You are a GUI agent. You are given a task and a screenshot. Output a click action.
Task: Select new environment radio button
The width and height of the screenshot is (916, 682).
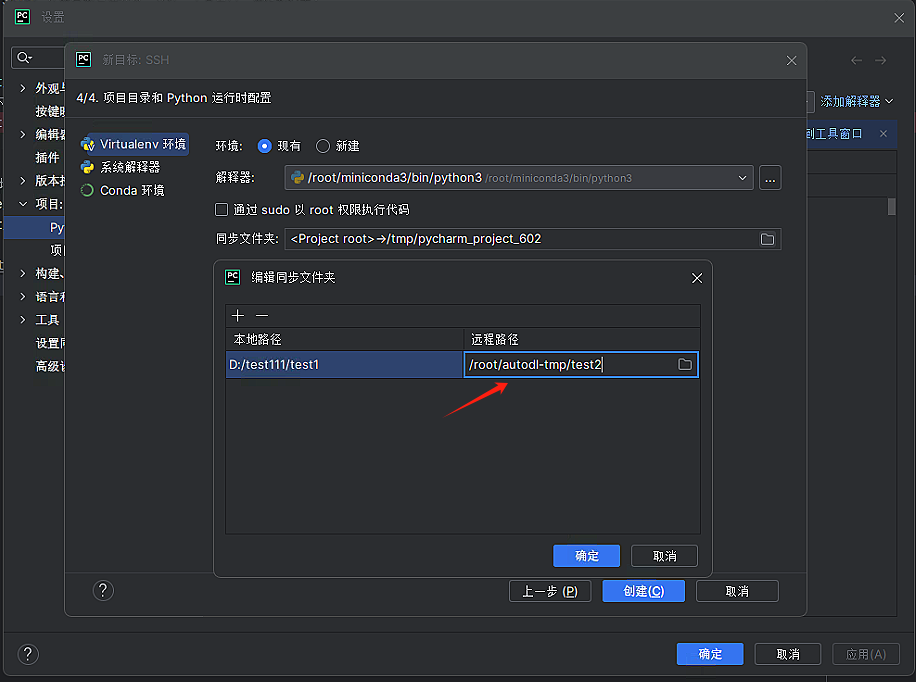[x=322, y=146]
